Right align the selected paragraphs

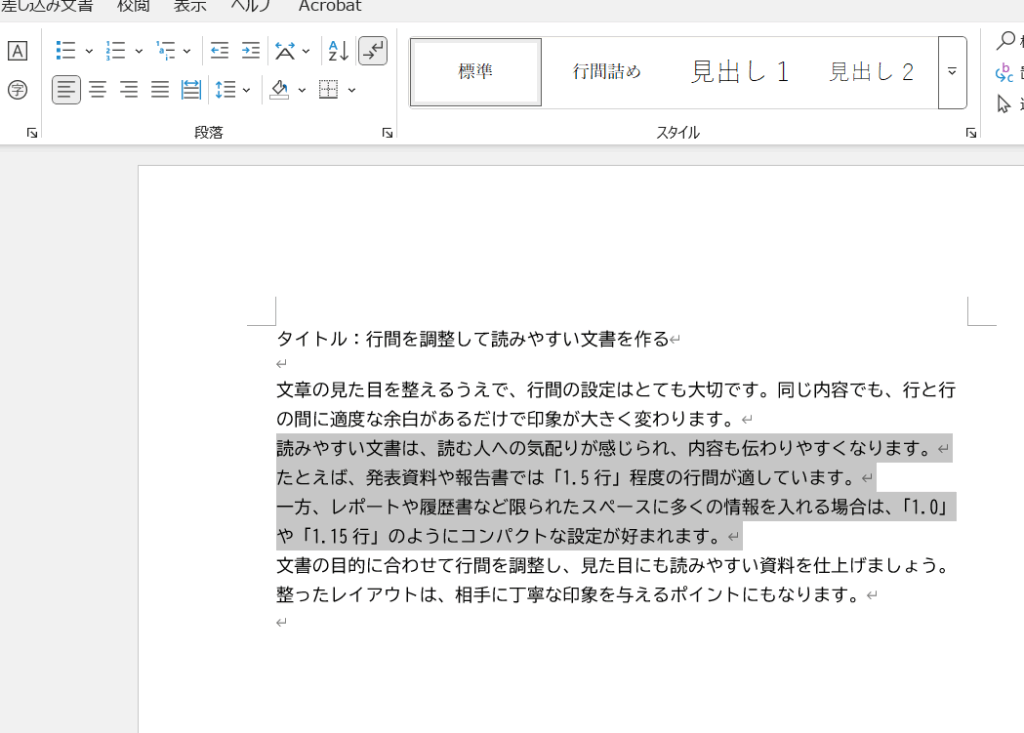point(129,90)
